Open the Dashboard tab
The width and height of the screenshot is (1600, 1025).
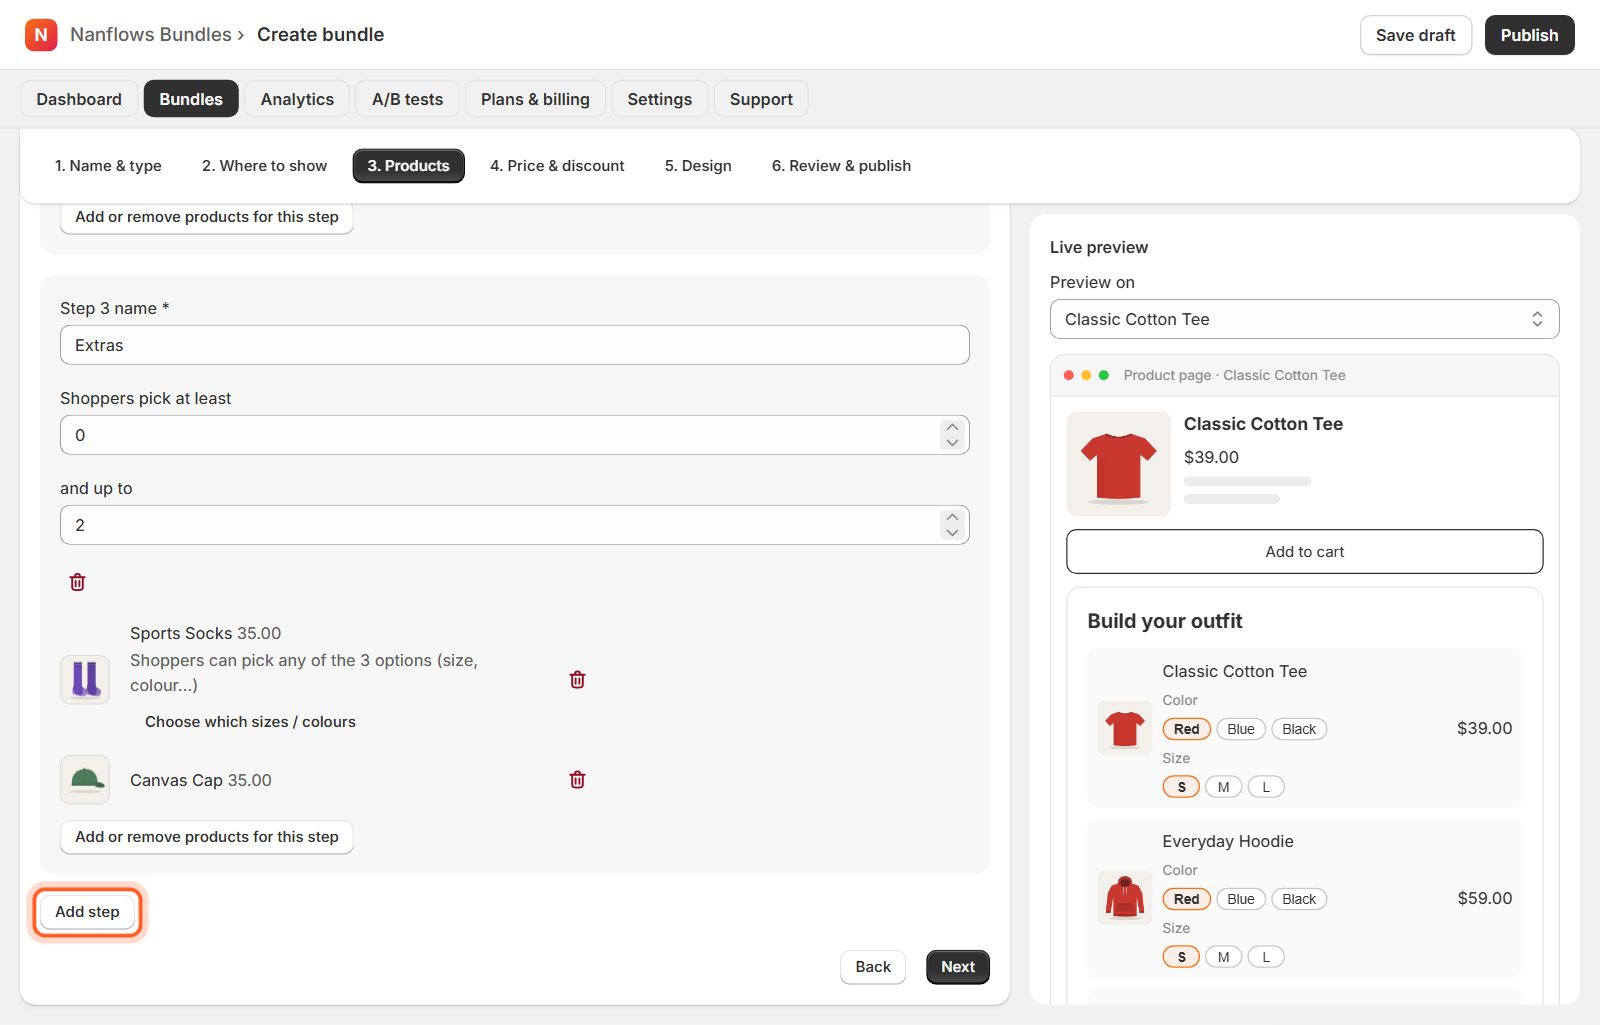[x=79, y=99]
